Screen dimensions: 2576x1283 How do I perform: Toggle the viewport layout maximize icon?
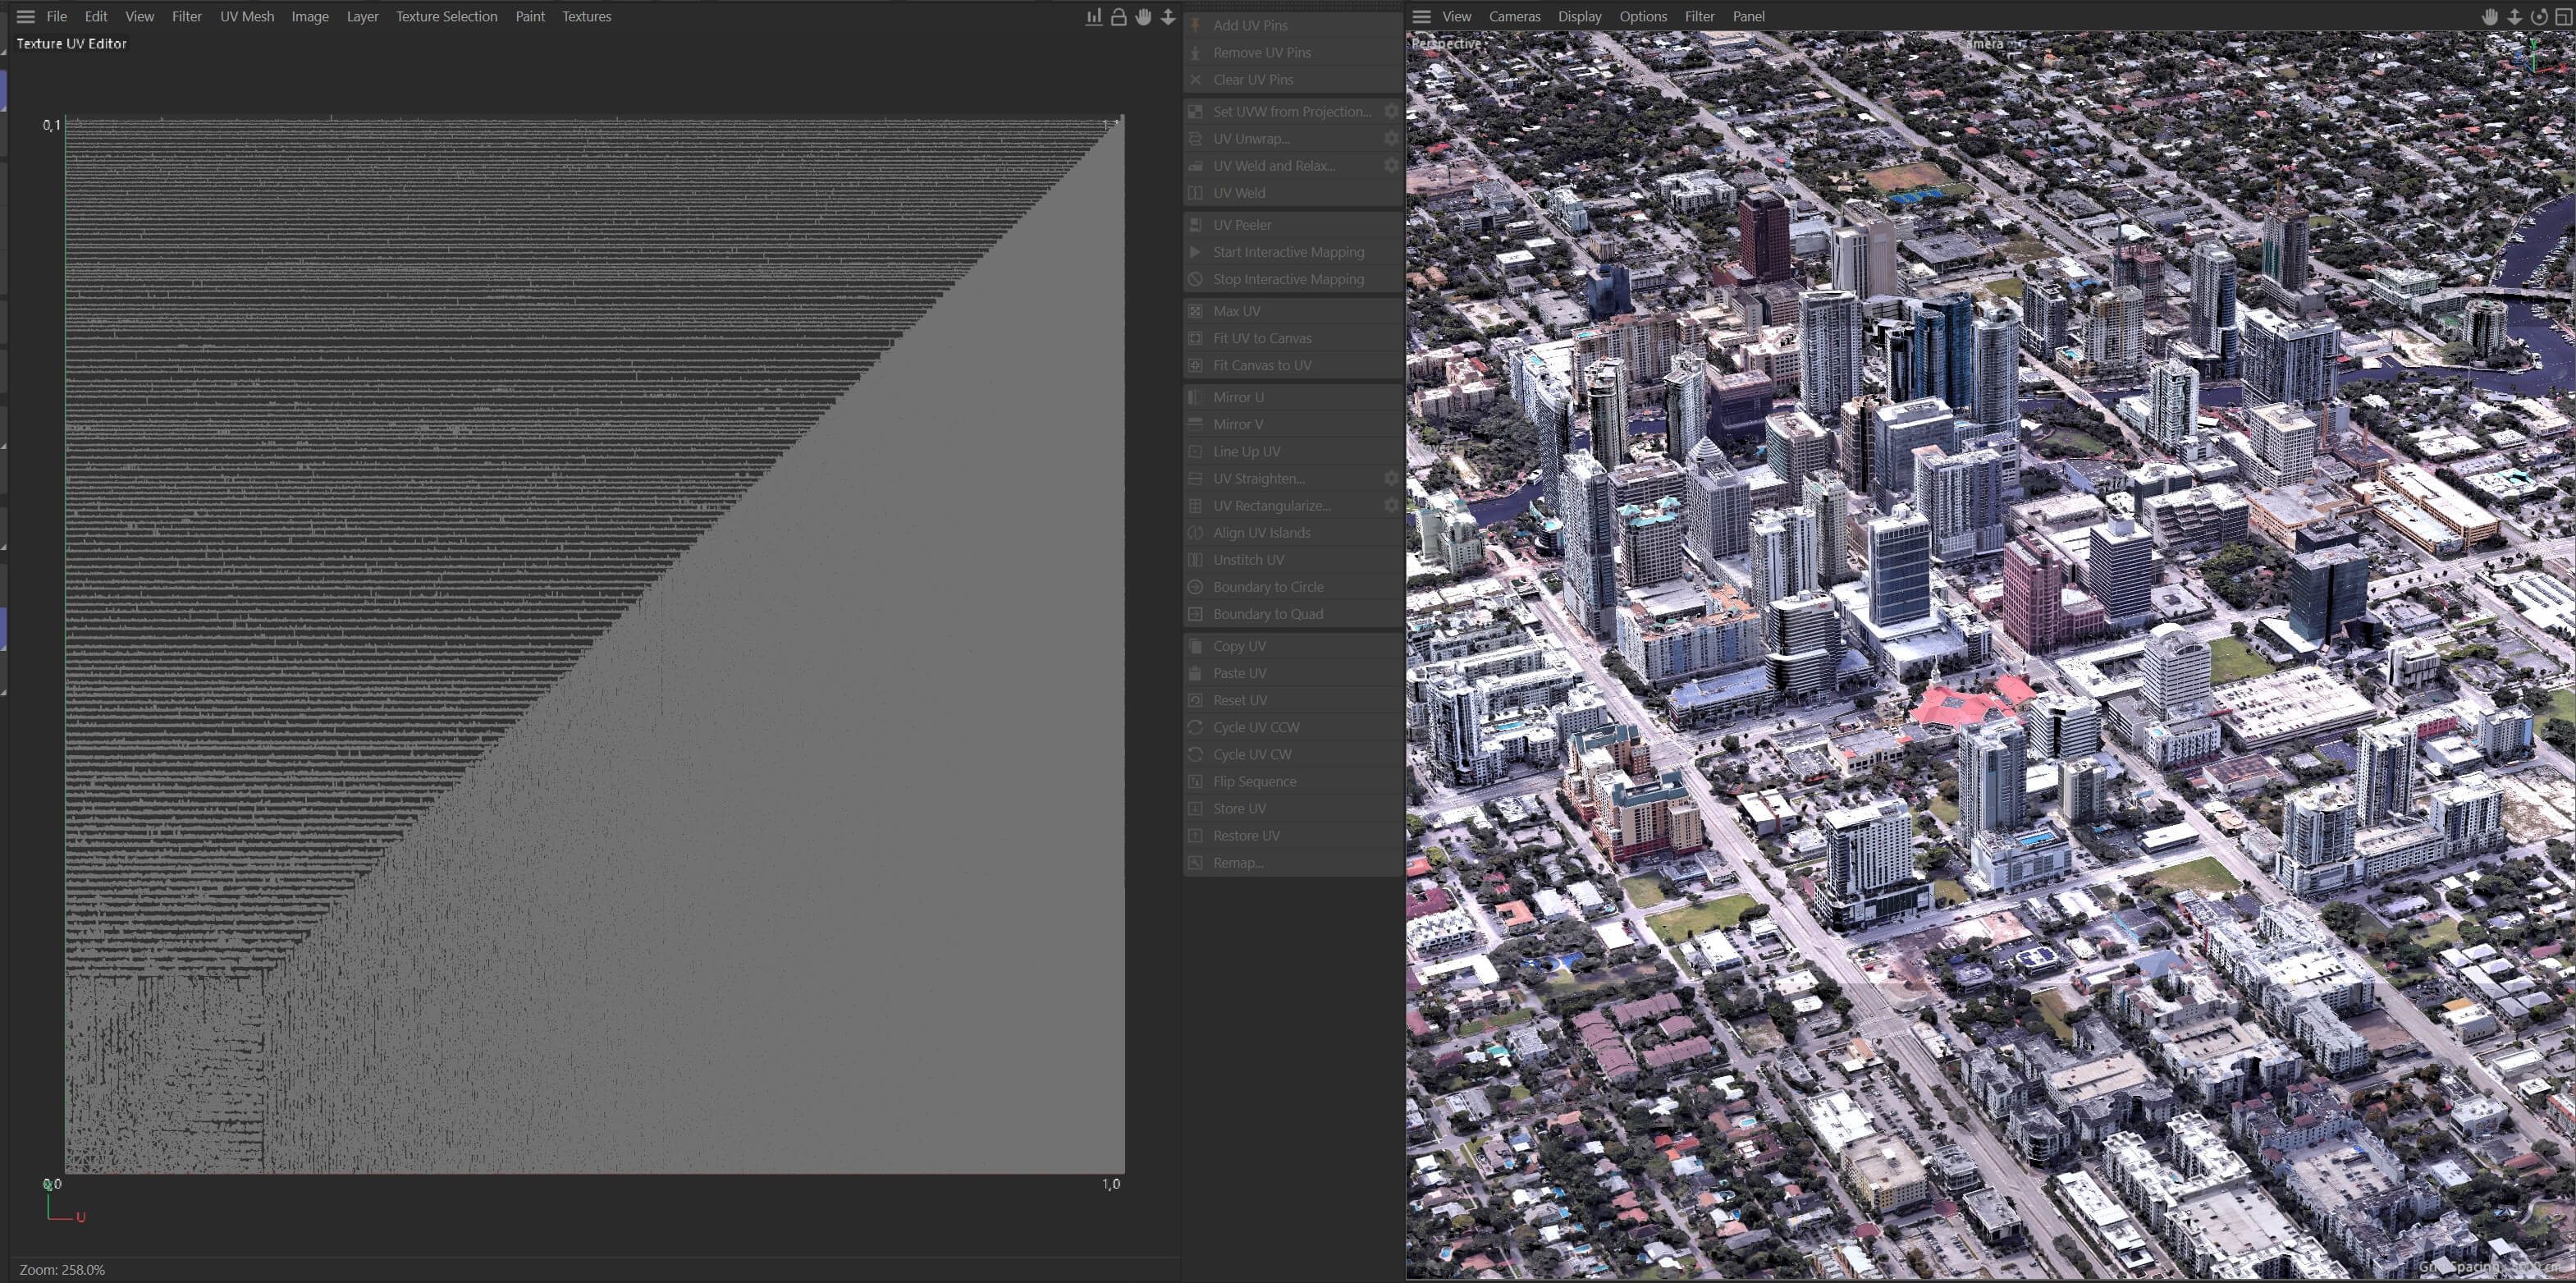pos(2562,16)
